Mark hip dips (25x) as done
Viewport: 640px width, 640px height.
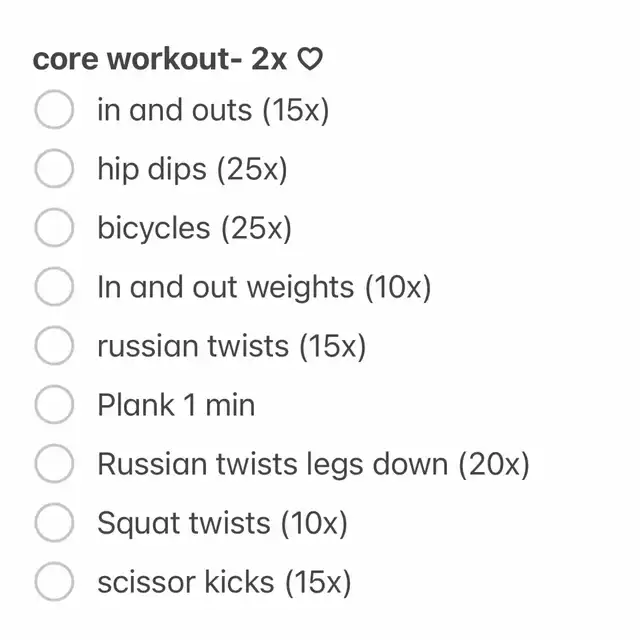point(54,170)
